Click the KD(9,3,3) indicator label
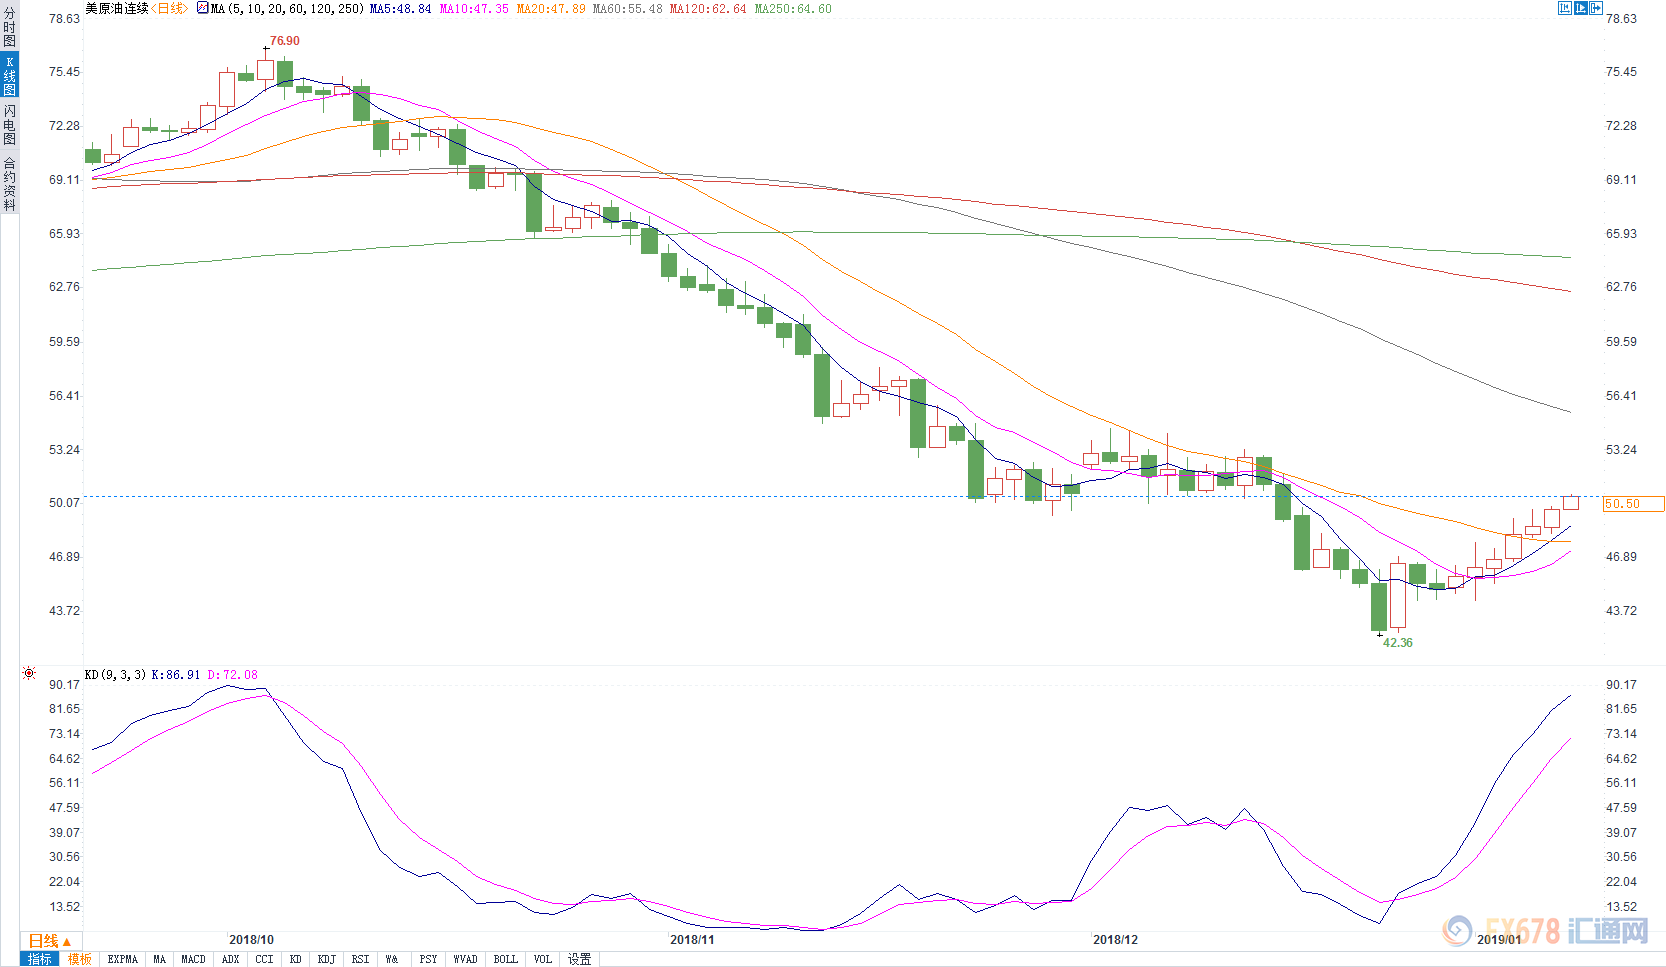This screenshot has width=1666, height=967. [115, 675]
